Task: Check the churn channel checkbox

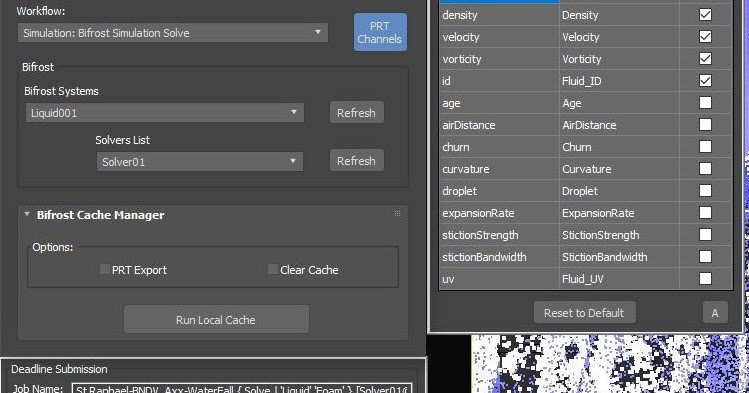Action: (x=705, y=147)
